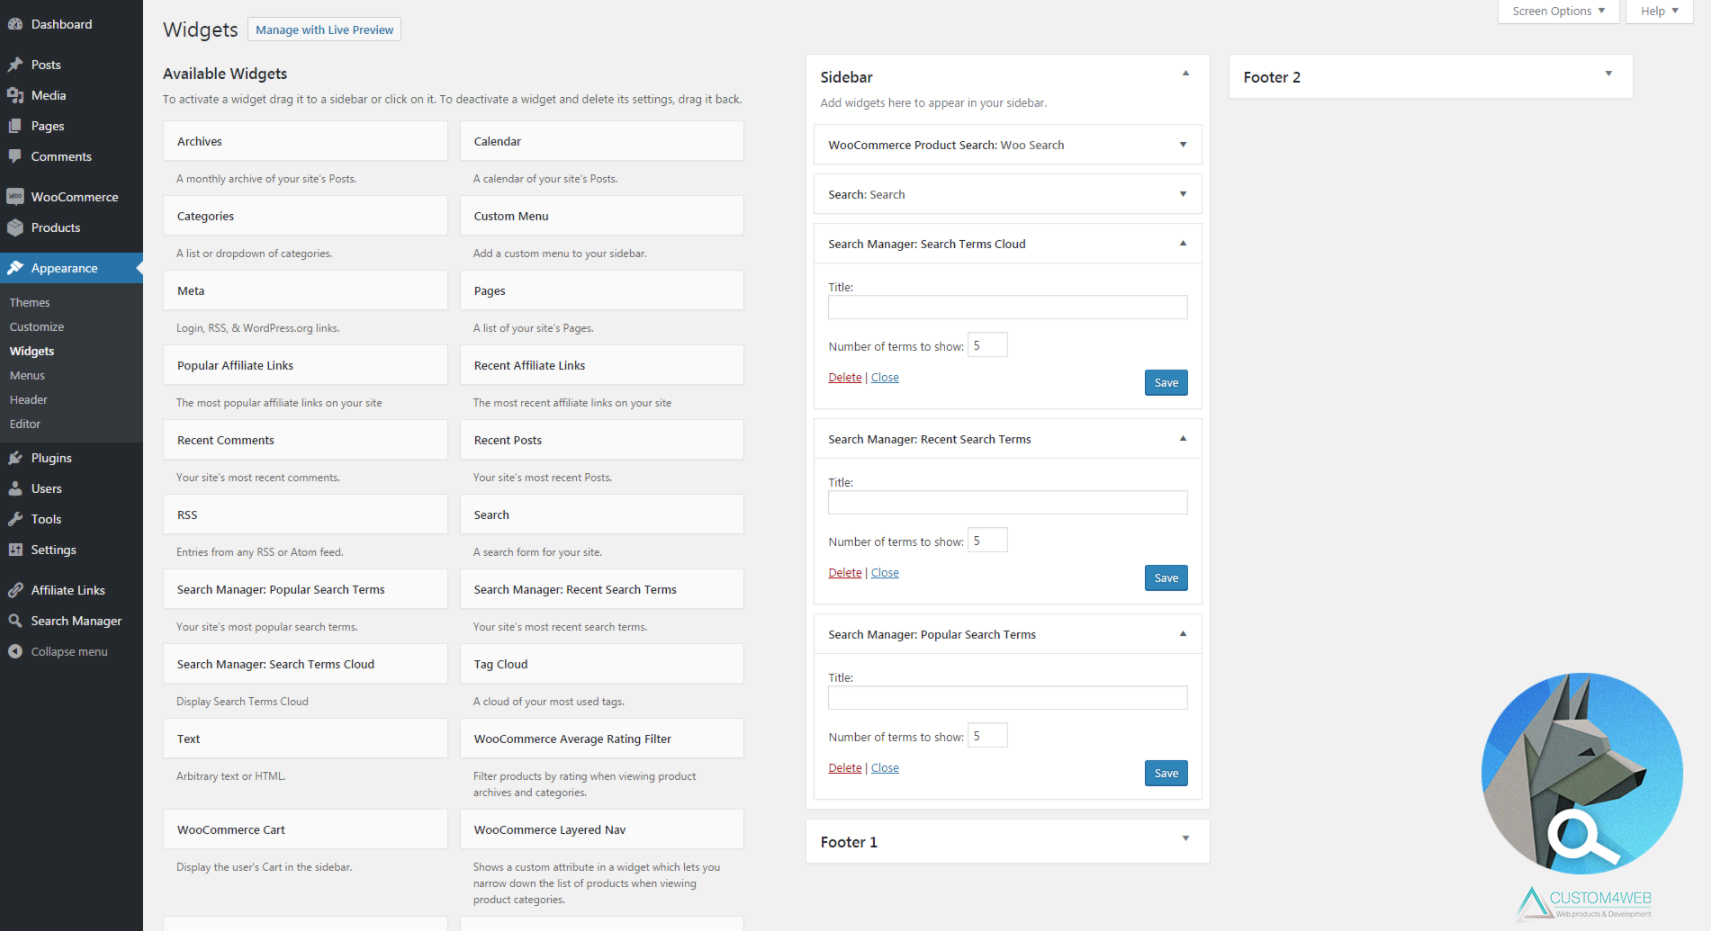
Task: Open Header submenu item
Action: coord(28,400)
